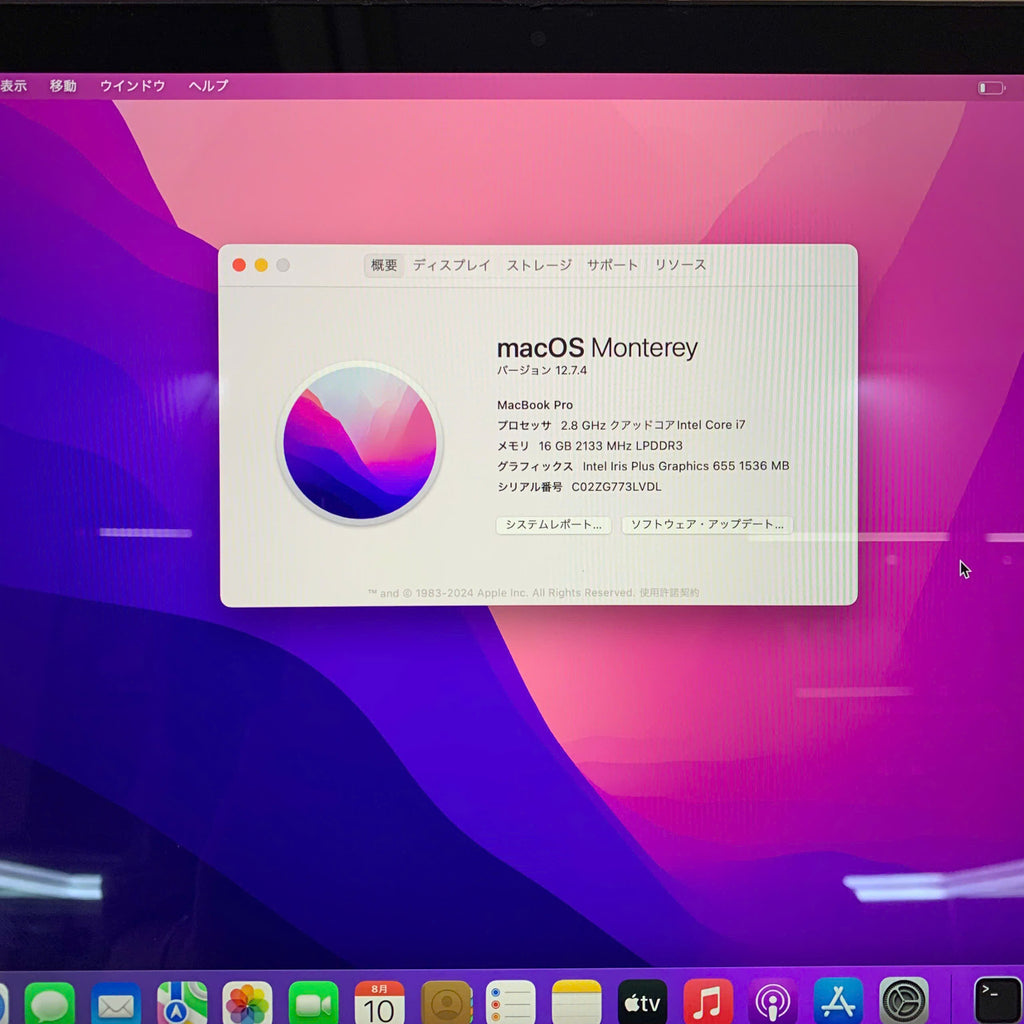Viewport: 1024px width, 1024px height.
Task: Click the macOS Monterey logo image
Action: 360,443
